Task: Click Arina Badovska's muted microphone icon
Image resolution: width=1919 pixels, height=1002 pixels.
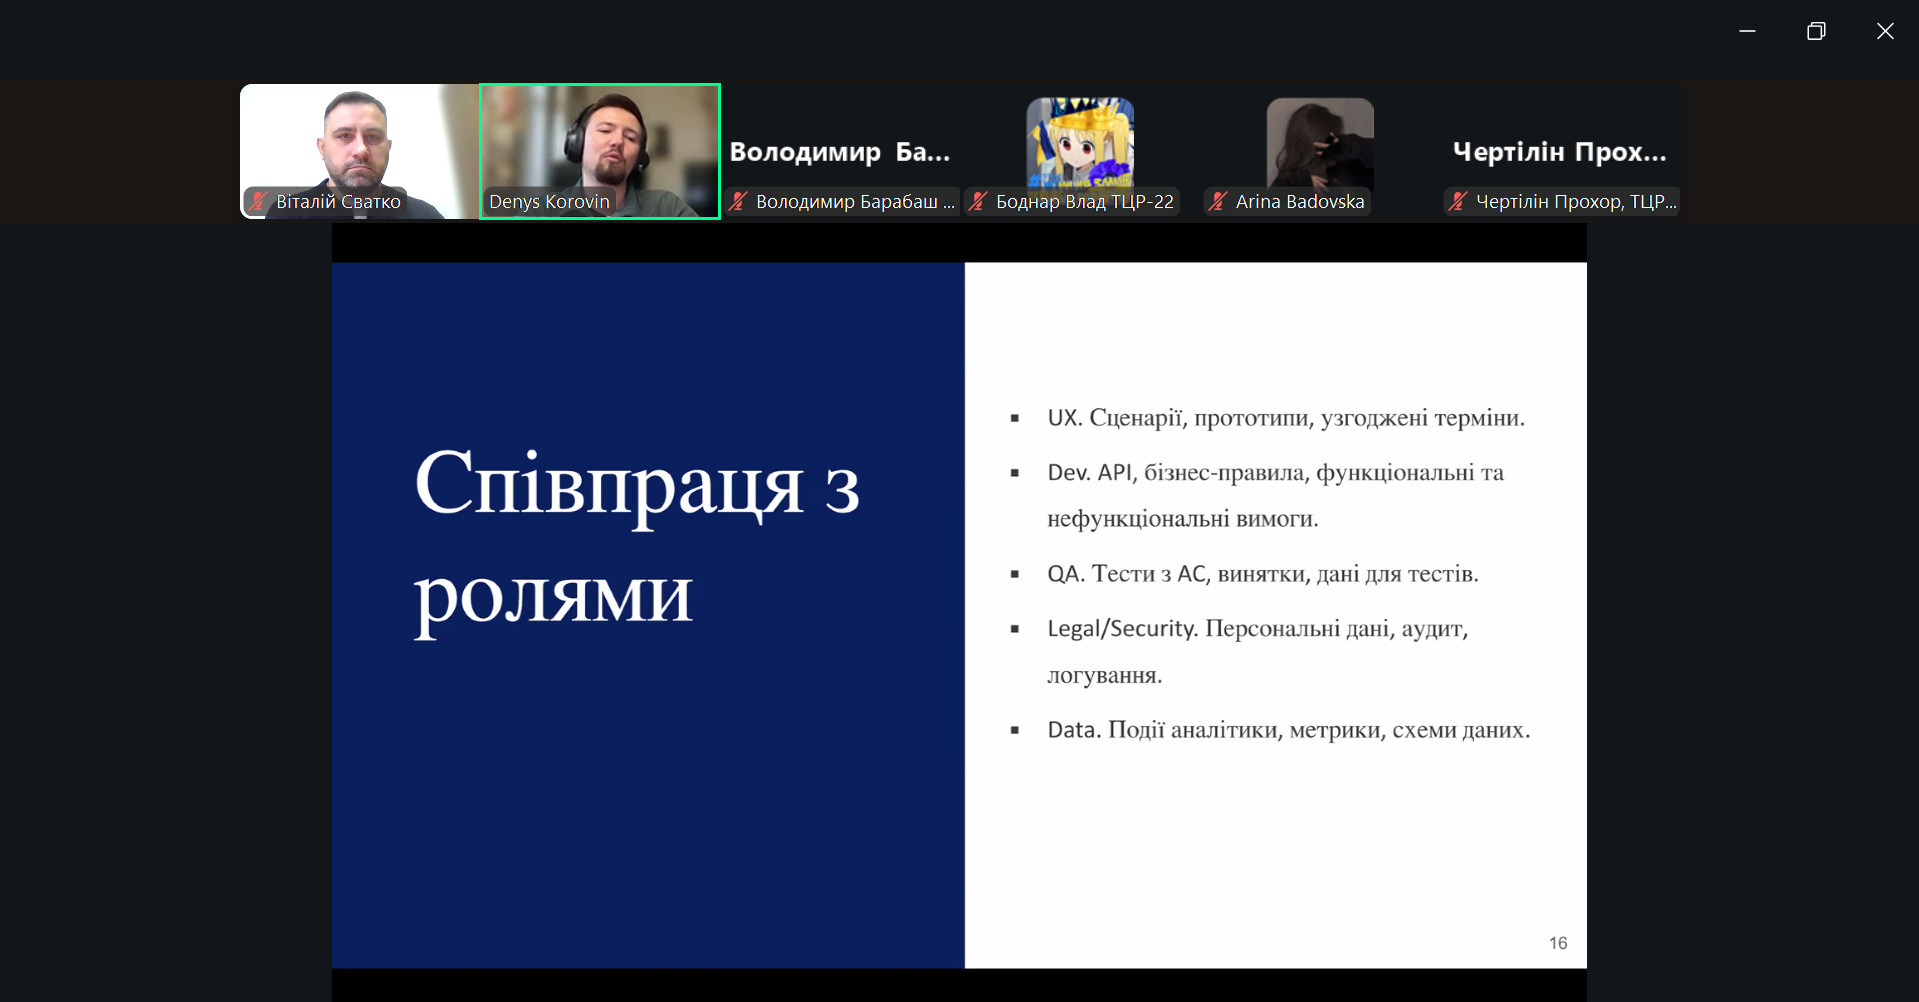Action: click(1218, 201)
